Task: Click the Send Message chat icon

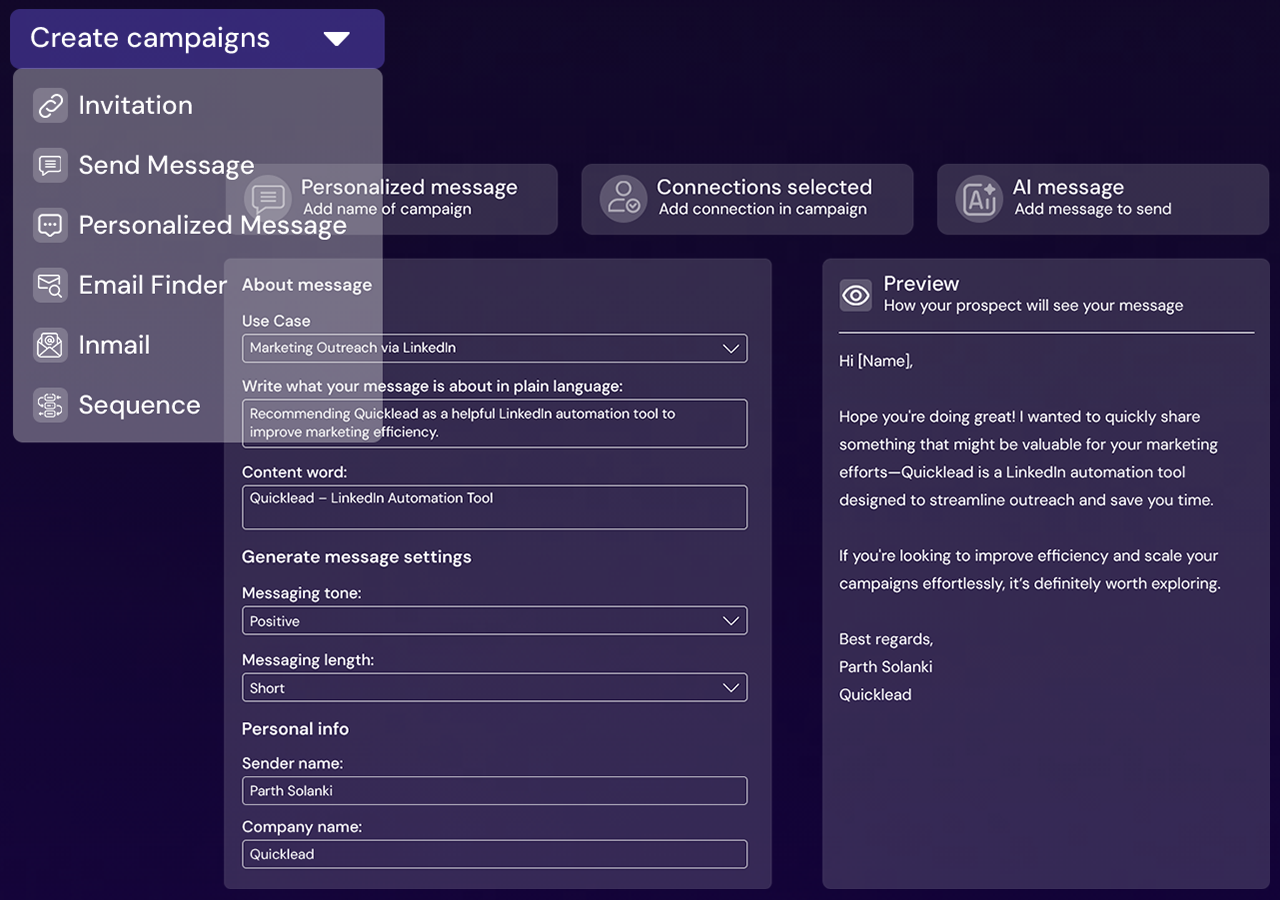Action: pos(50,165)
